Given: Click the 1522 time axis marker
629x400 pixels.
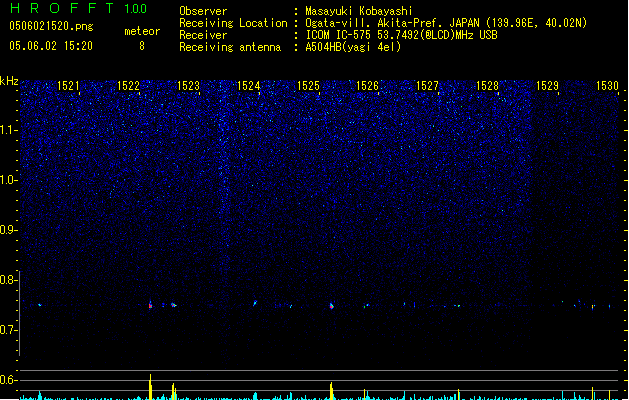Looking at the screenshot, I should click(x=128, y=86).
